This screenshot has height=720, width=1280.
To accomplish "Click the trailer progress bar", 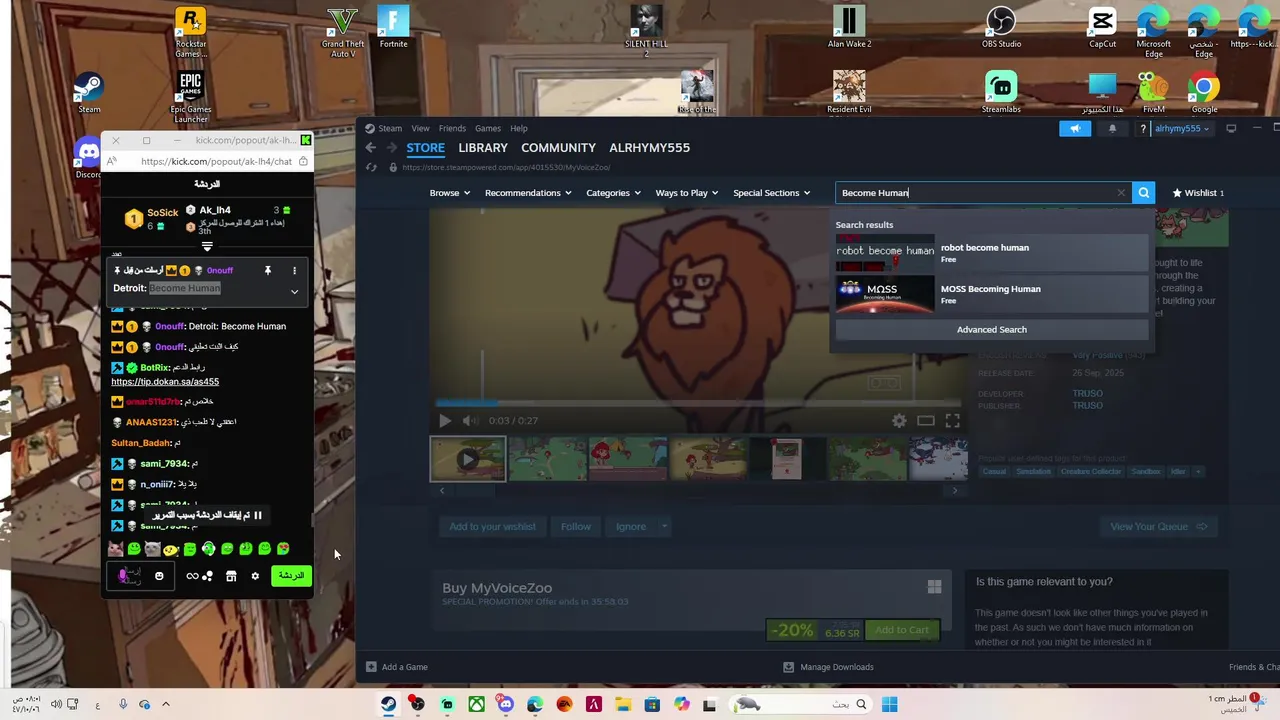I will tap(700, 404).
